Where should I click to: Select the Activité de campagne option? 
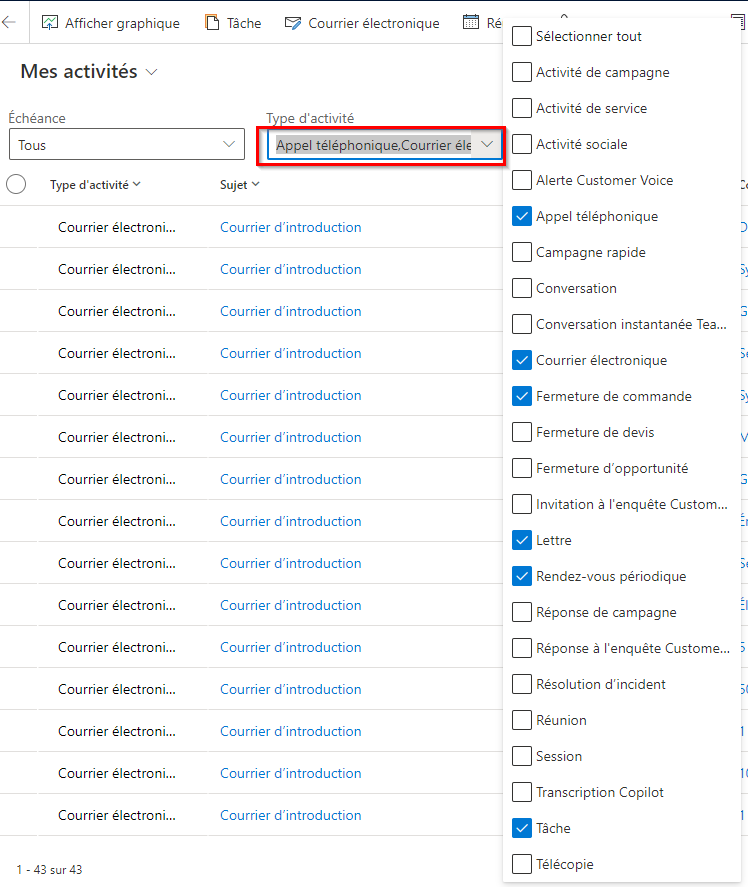pos(603,72)
